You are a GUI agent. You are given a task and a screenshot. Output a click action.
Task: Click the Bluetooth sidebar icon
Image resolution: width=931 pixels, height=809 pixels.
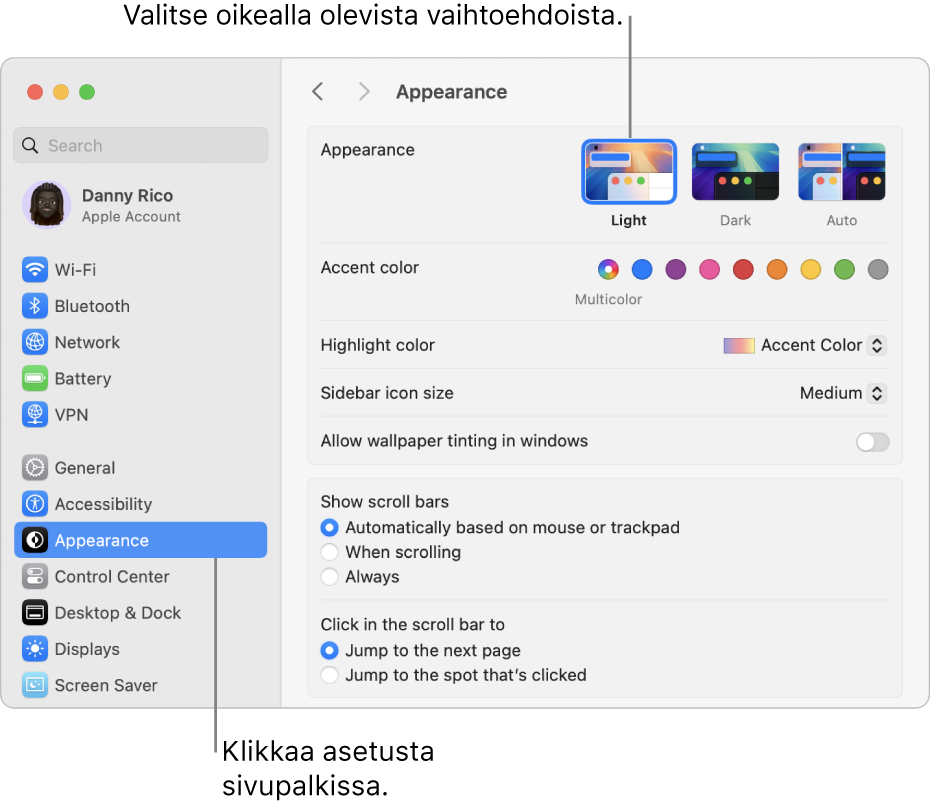(x=34, y=306)
